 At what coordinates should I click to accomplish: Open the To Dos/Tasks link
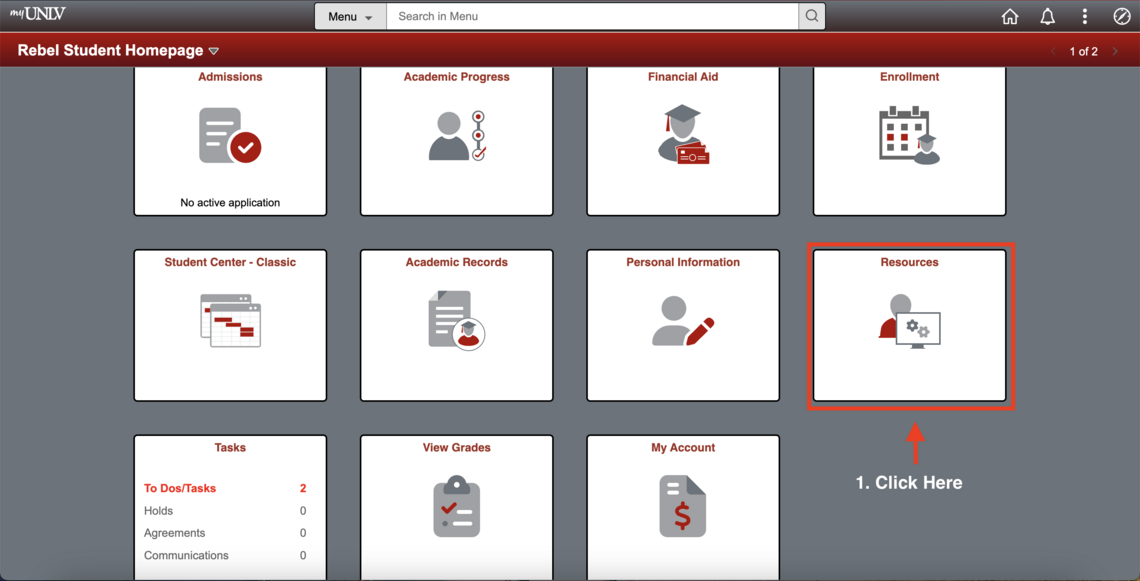pos(180,488)
